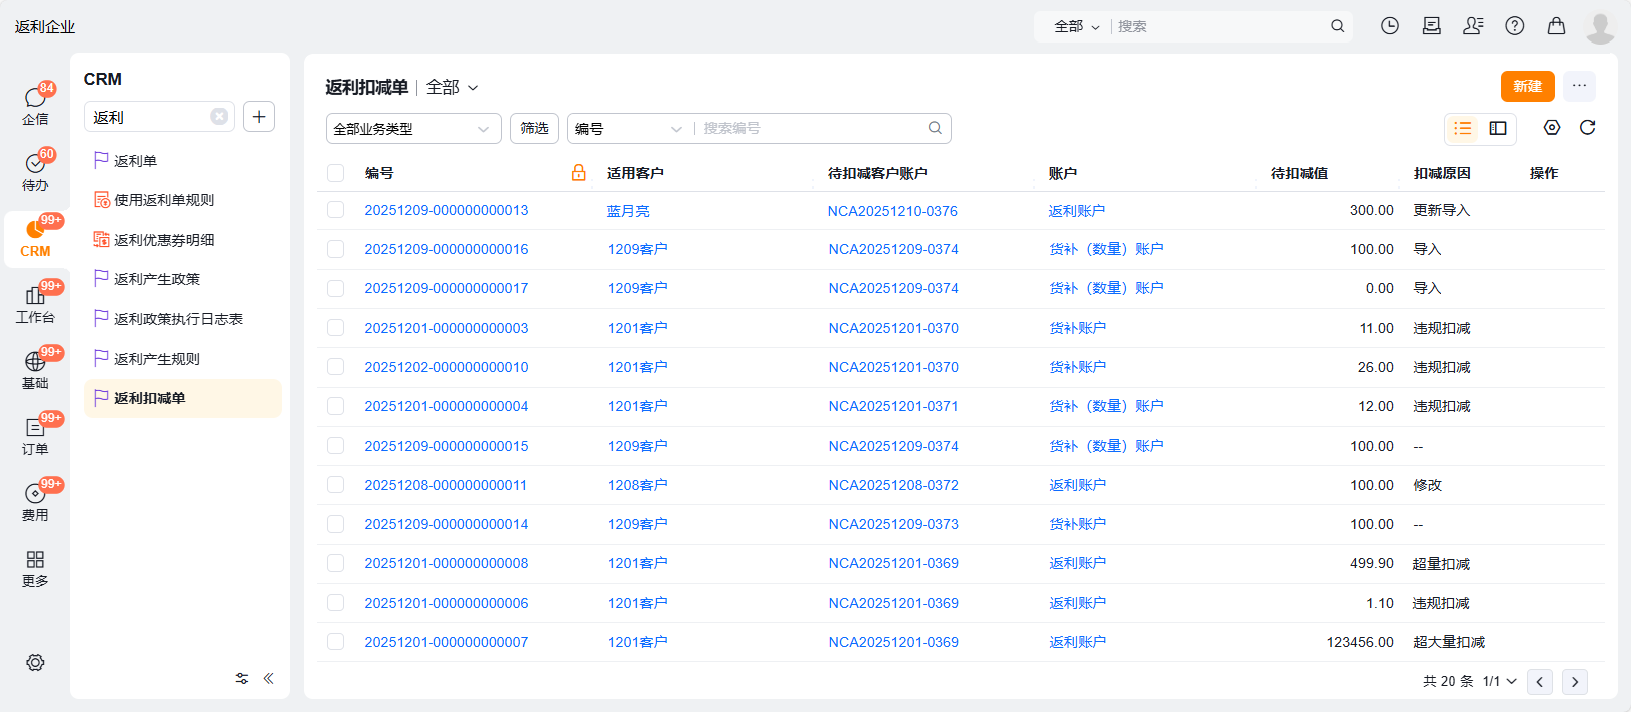This screenshot has height=712, width=1631.
Task: Open the 返利优惠券明细 menu item
Action: (183, 240)
